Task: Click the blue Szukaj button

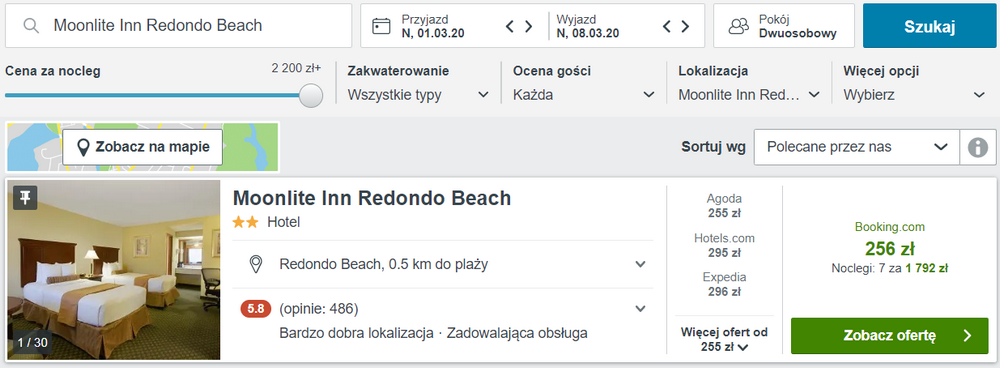Action: [x=929, y=26]
